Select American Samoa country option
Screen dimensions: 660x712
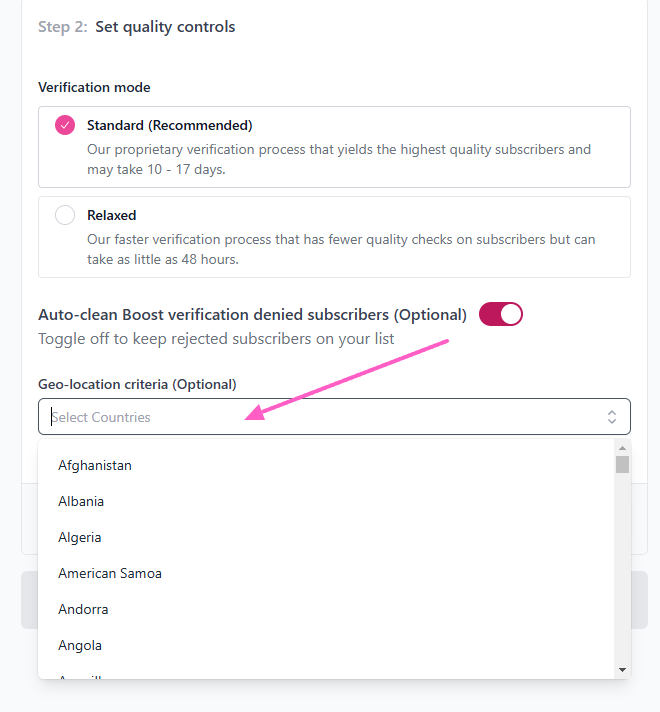(x=110, y=573)
